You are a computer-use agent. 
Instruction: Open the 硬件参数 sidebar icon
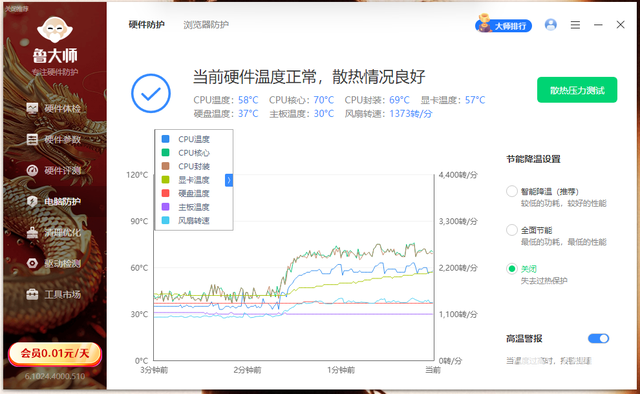click(32, 140)
